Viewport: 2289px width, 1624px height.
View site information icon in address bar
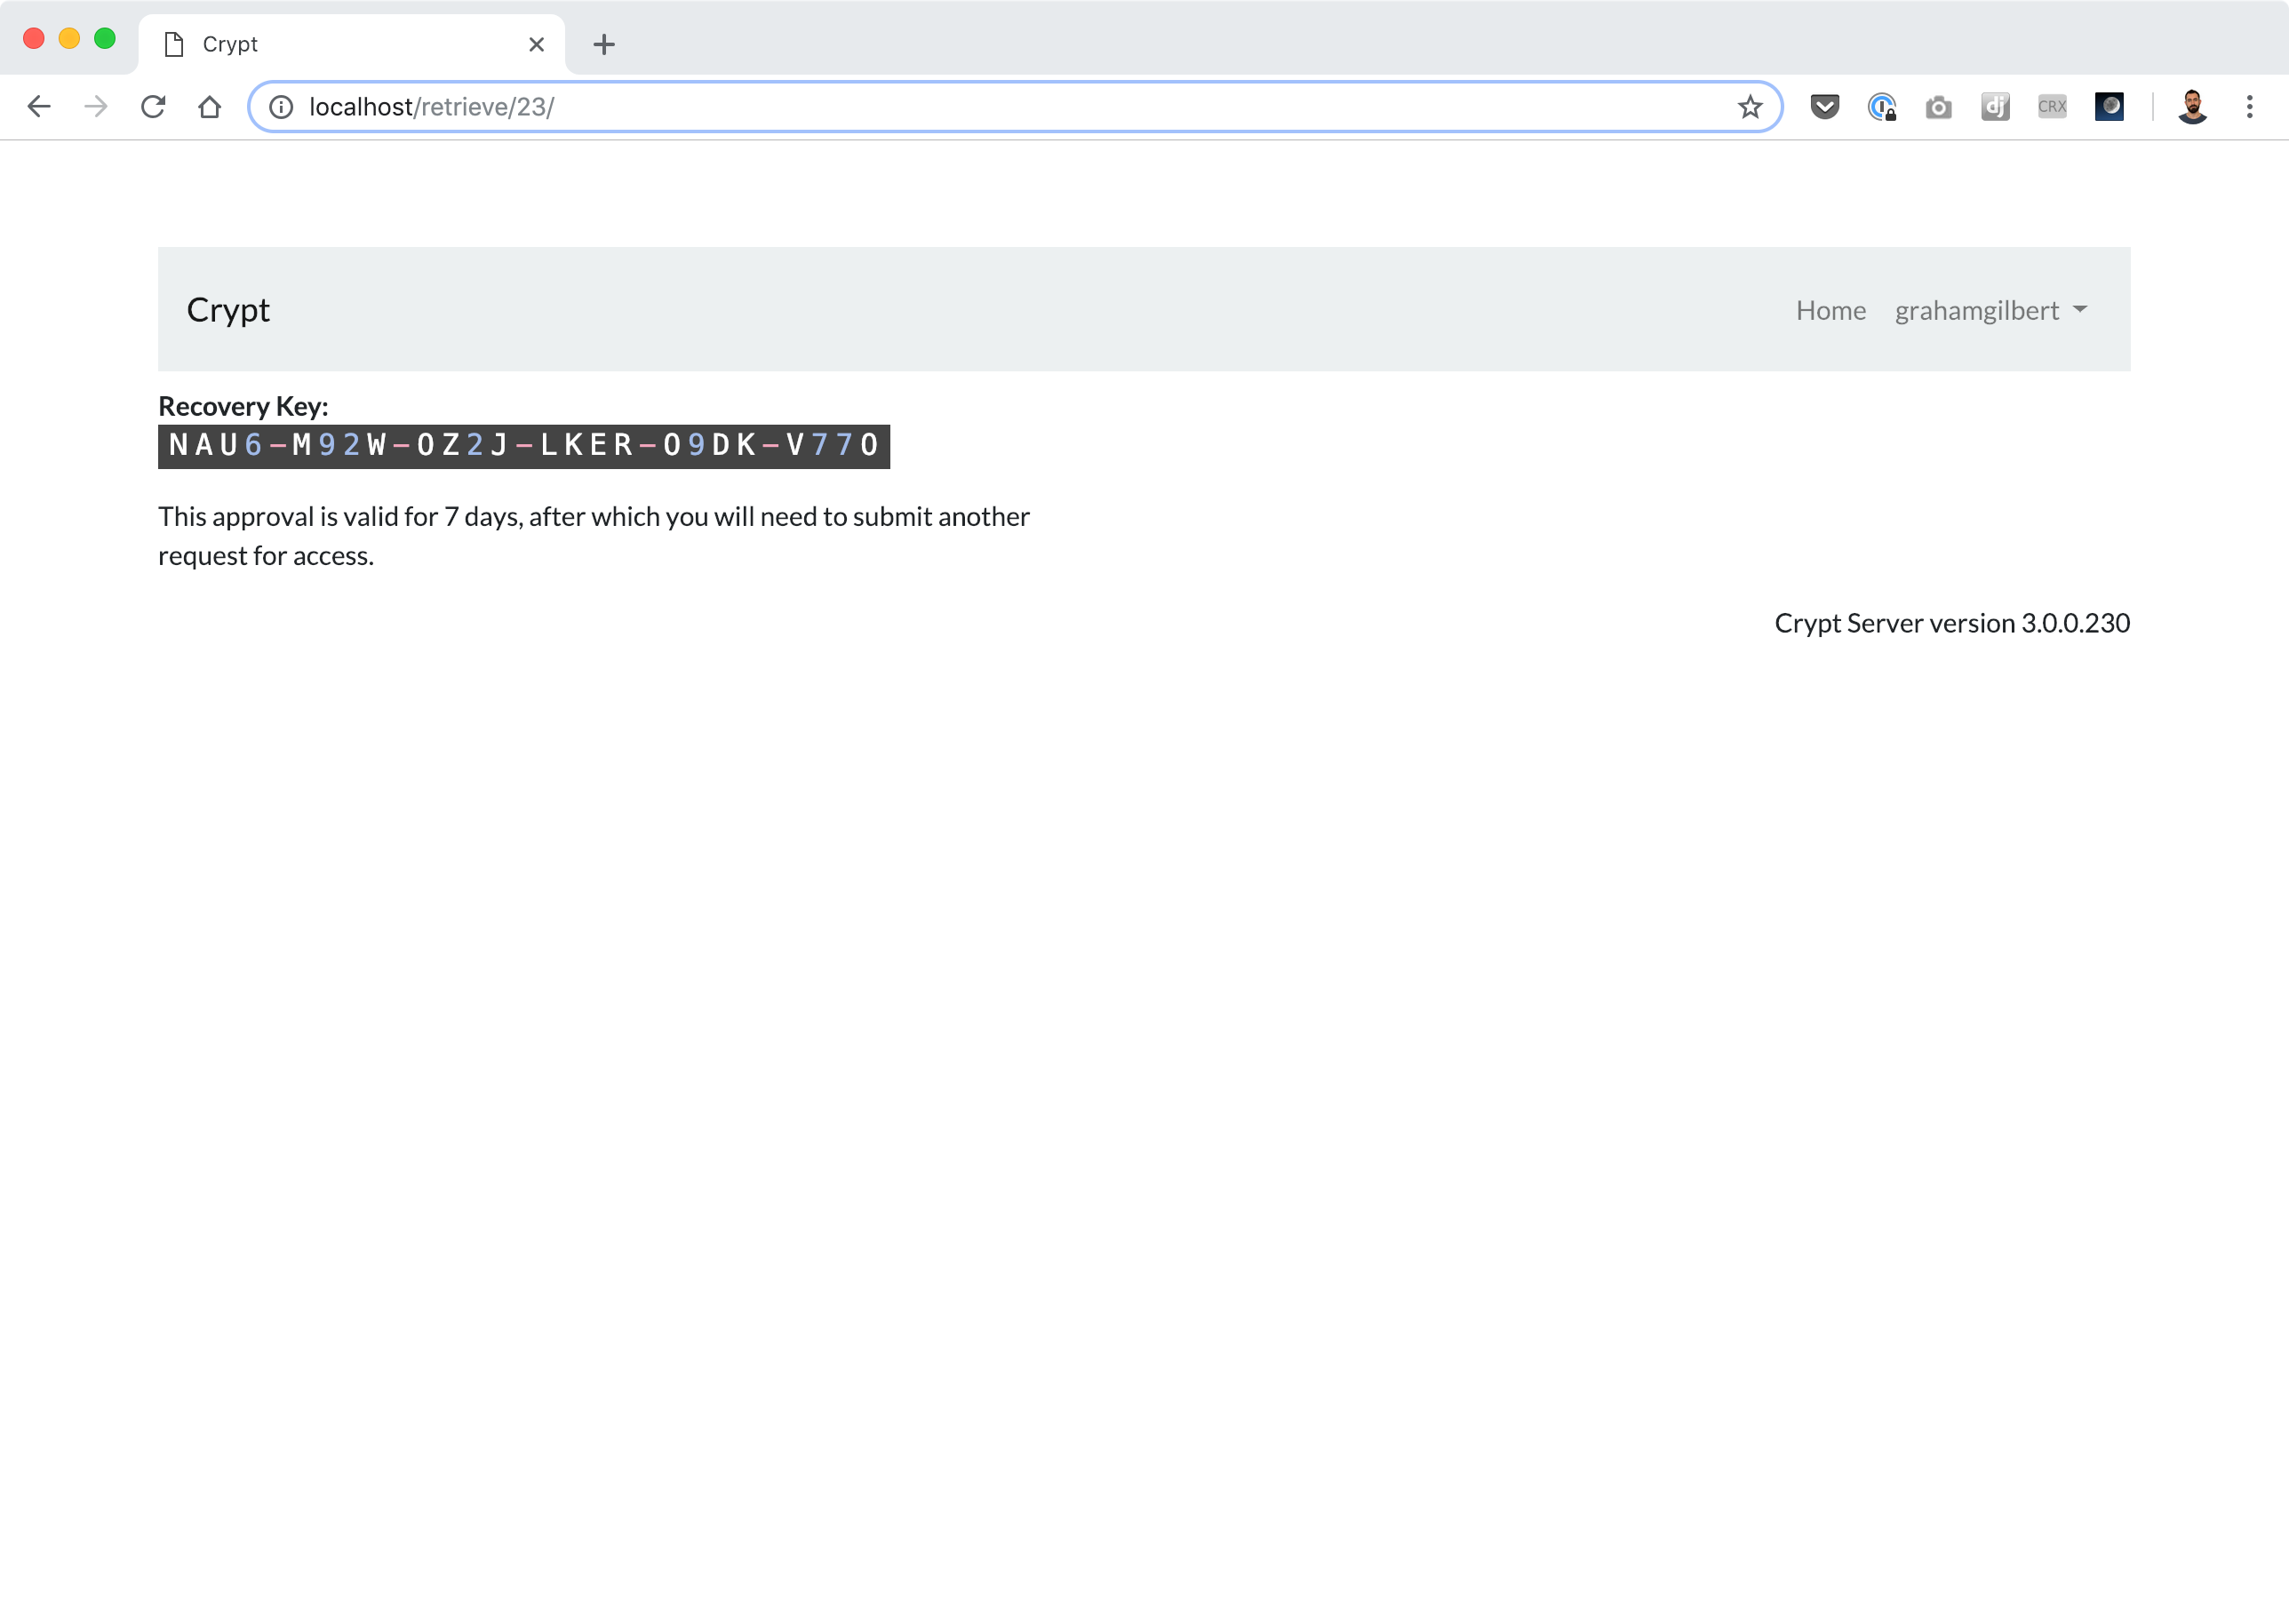[x=281, y=107]
